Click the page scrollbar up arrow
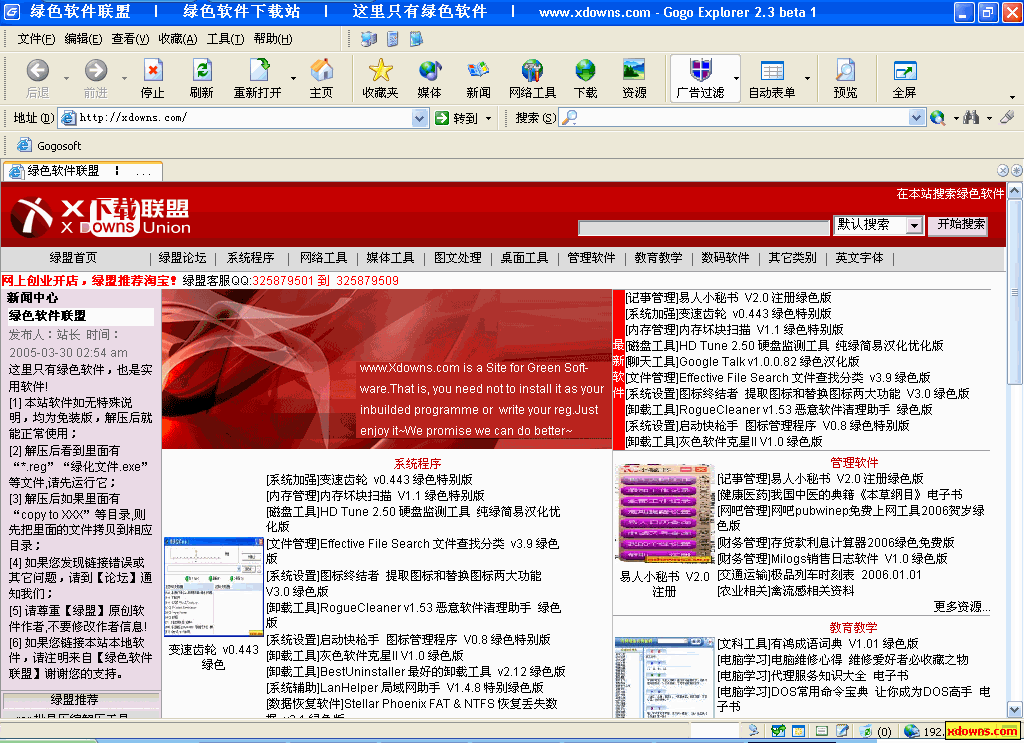1024x743 pixels. (1015, 191)
